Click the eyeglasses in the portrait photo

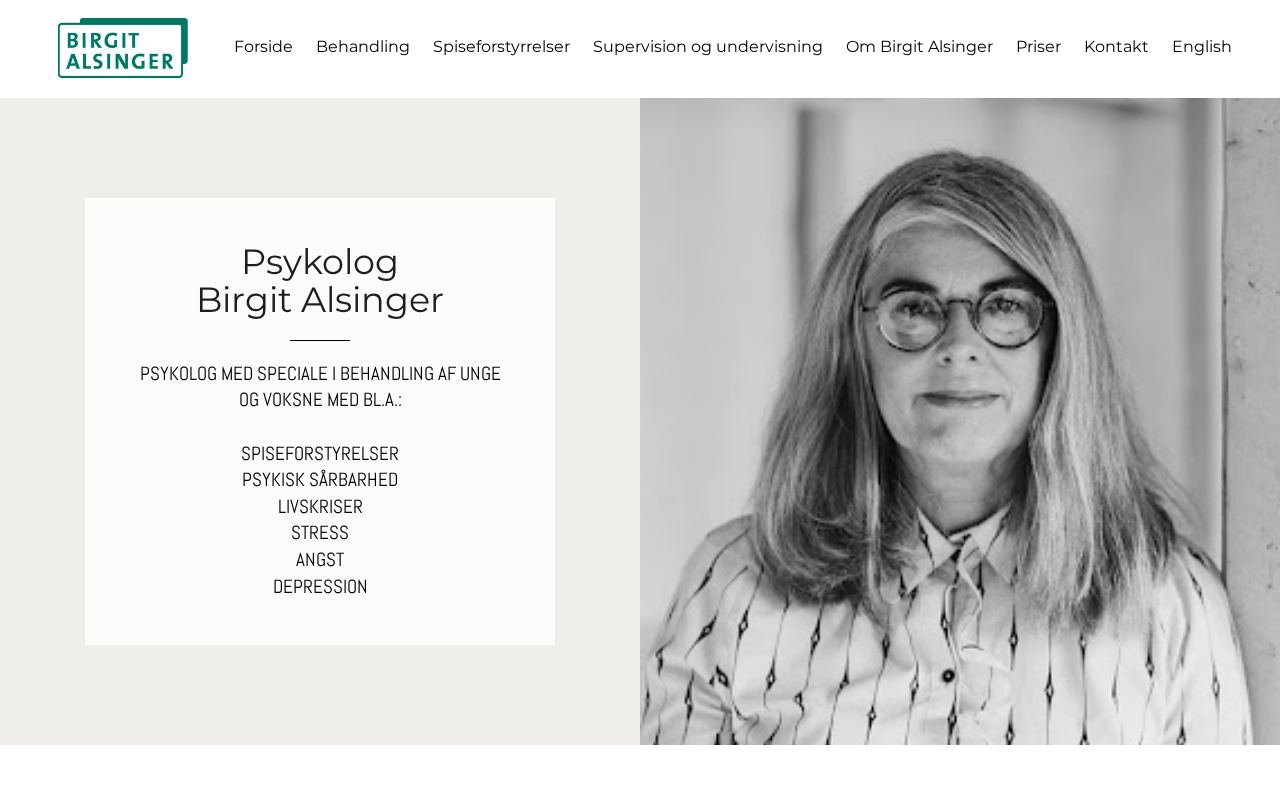coord(960,316)
